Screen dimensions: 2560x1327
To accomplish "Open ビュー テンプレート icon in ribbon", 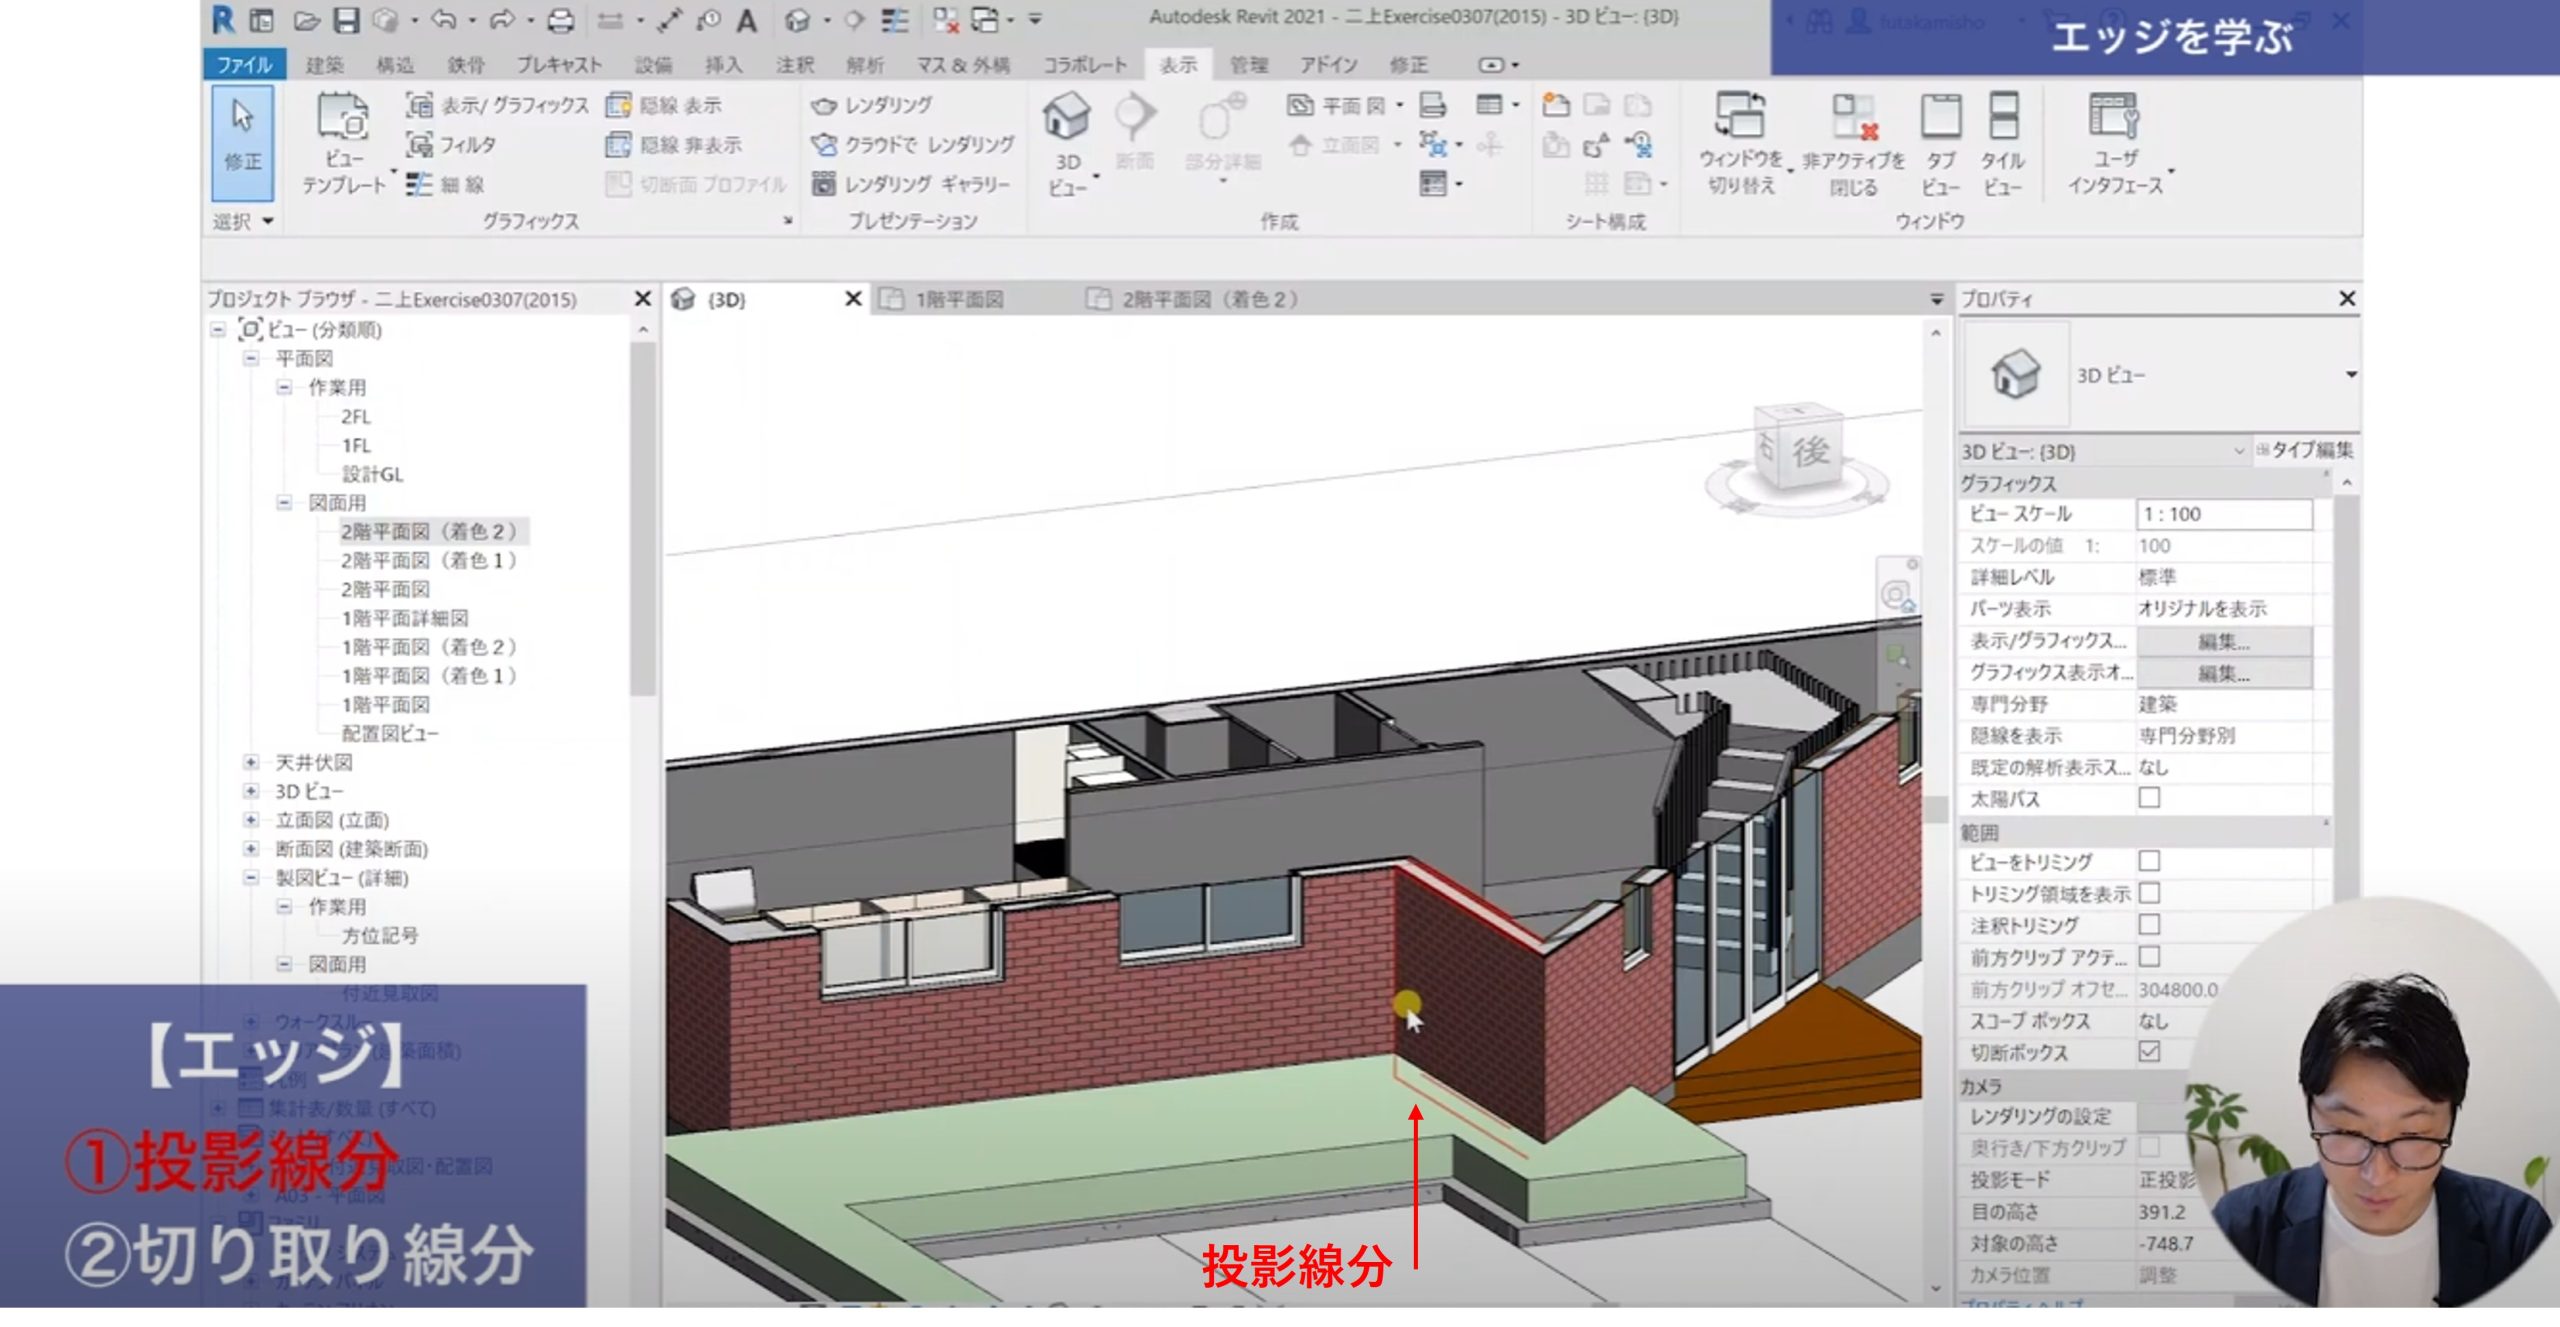I will pos(343,118).
